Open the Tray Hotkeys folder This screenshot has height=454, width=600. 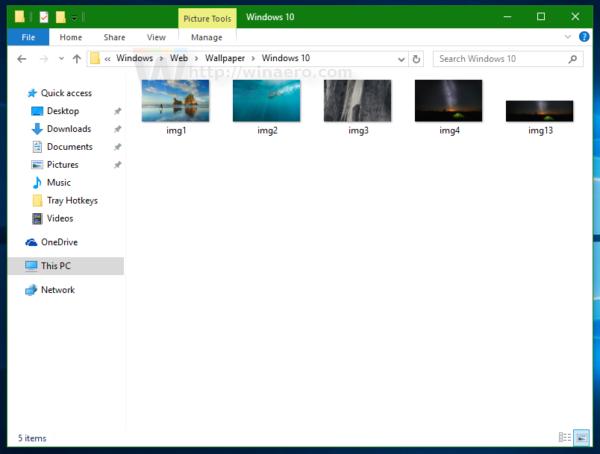click(72, 201)
